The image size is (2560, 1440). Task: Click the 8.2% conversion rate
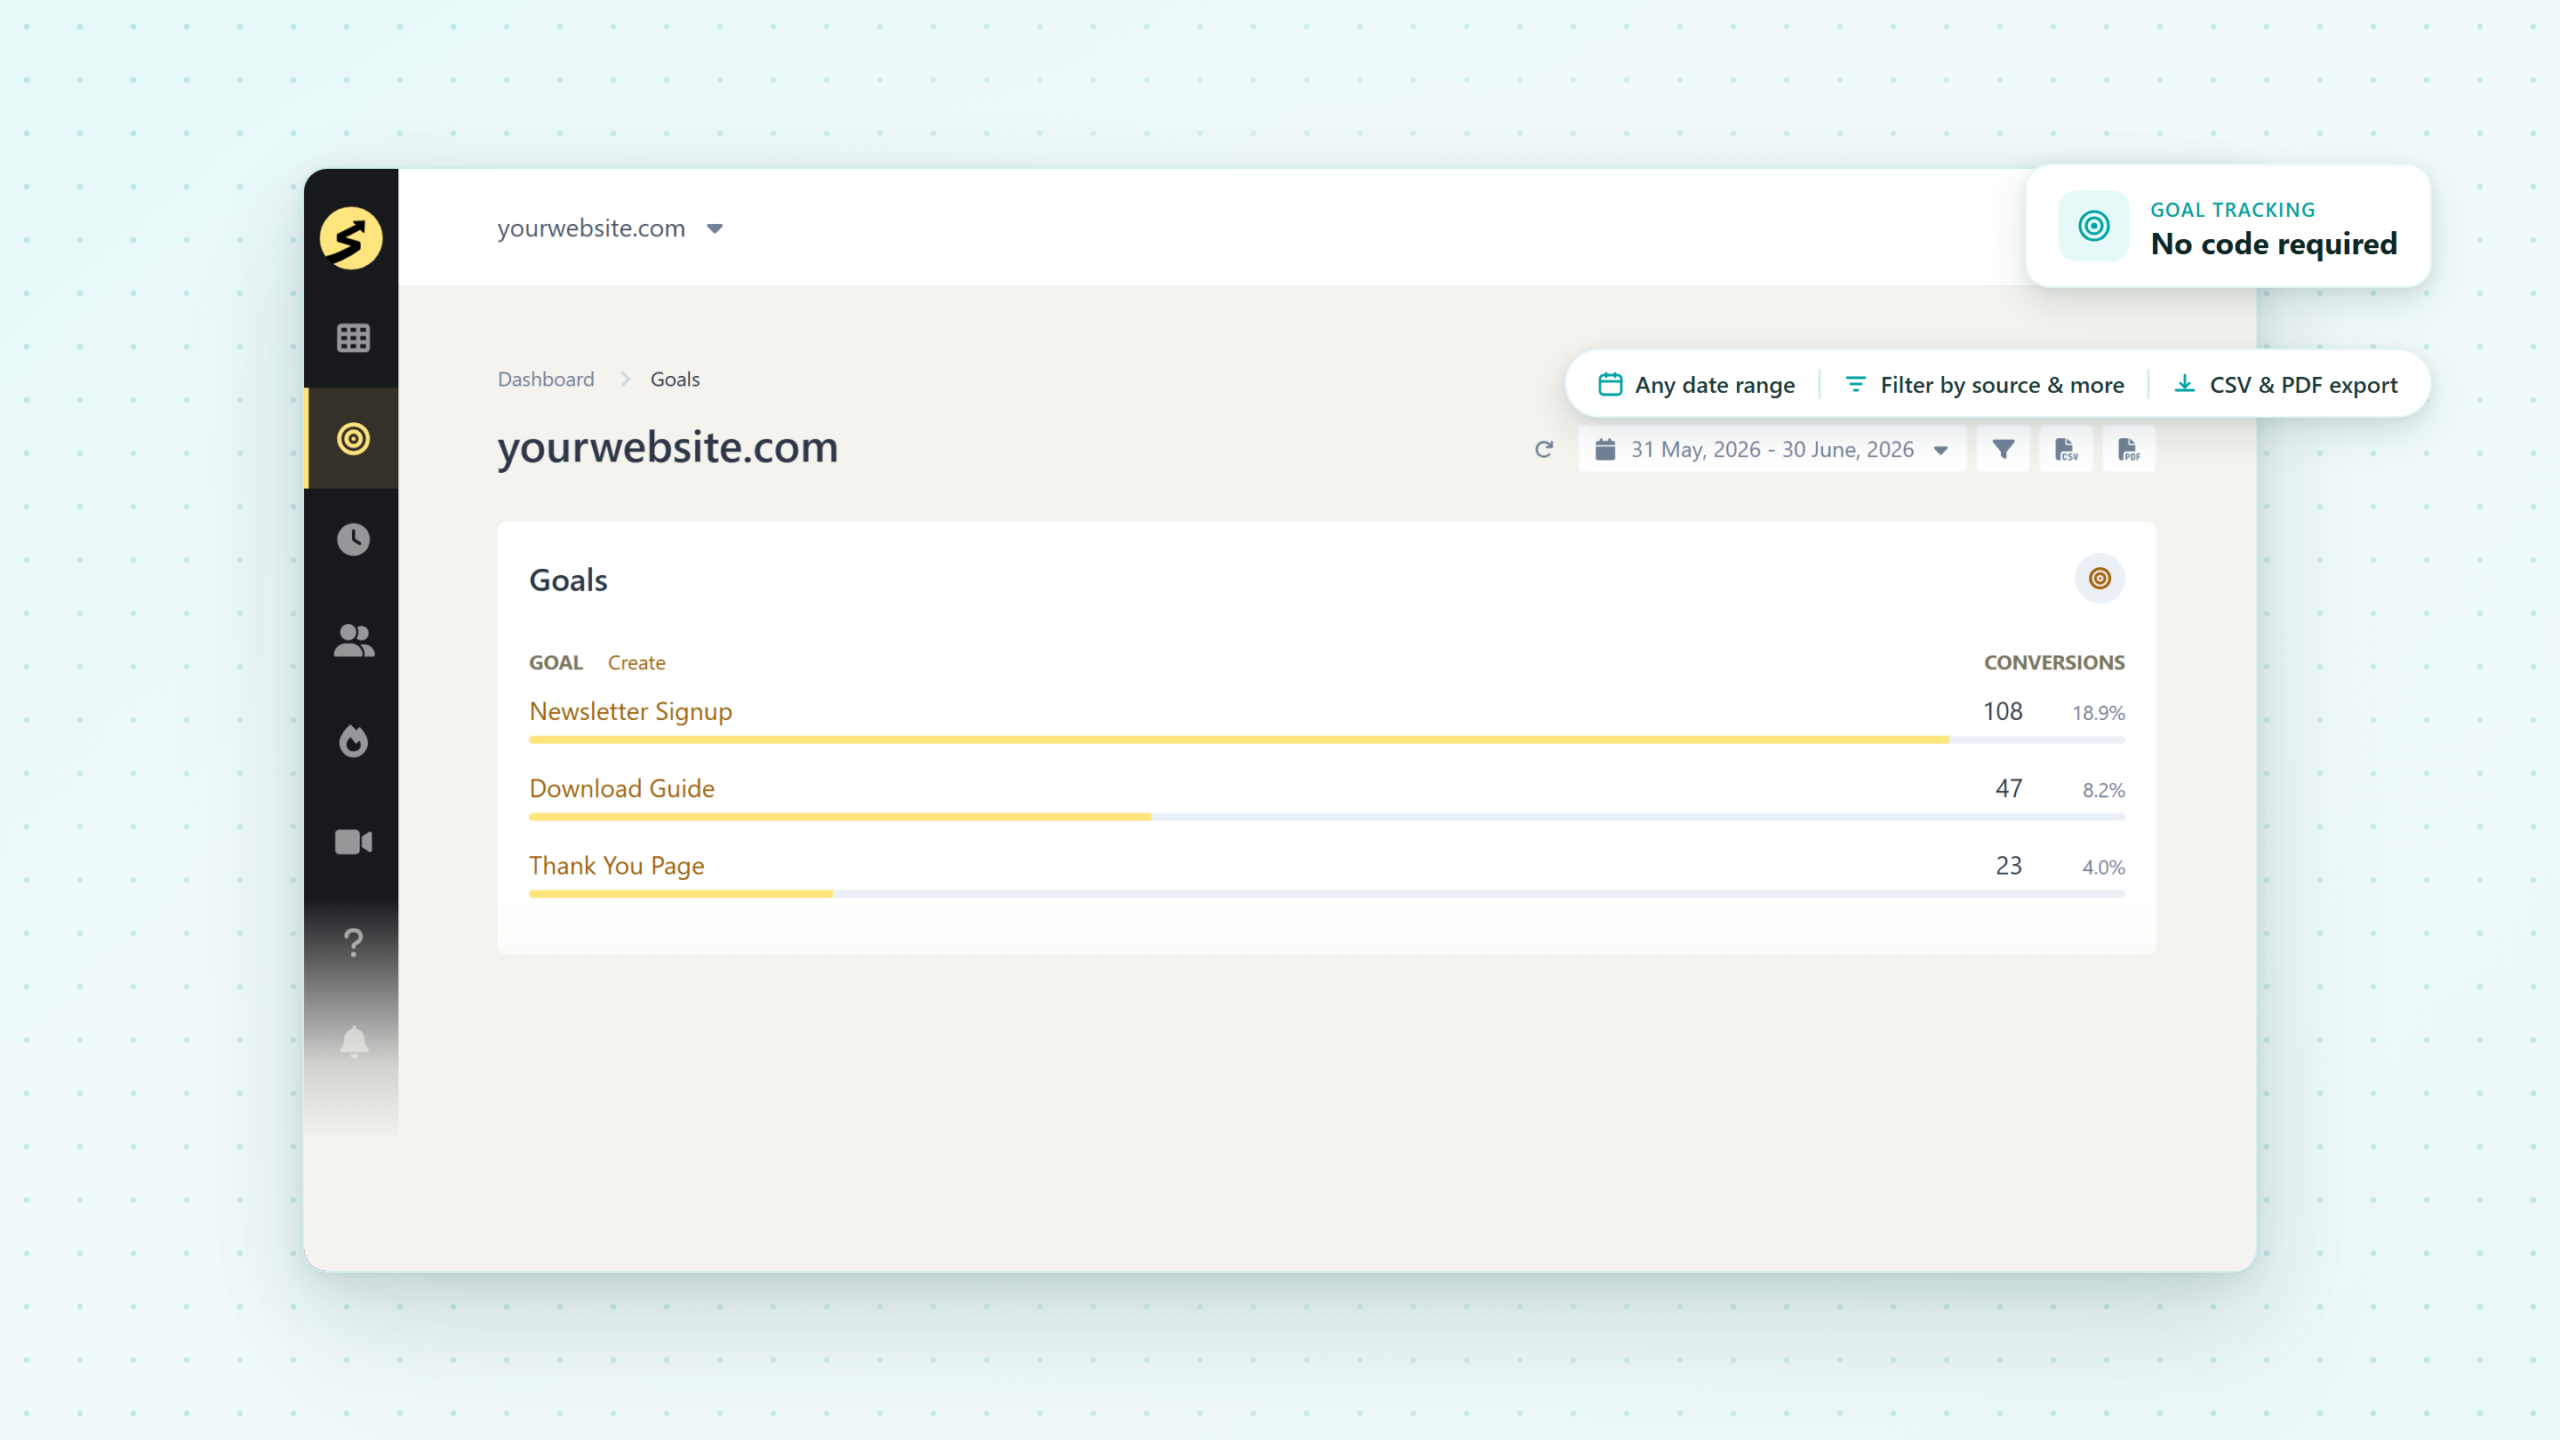(2104, 790)
